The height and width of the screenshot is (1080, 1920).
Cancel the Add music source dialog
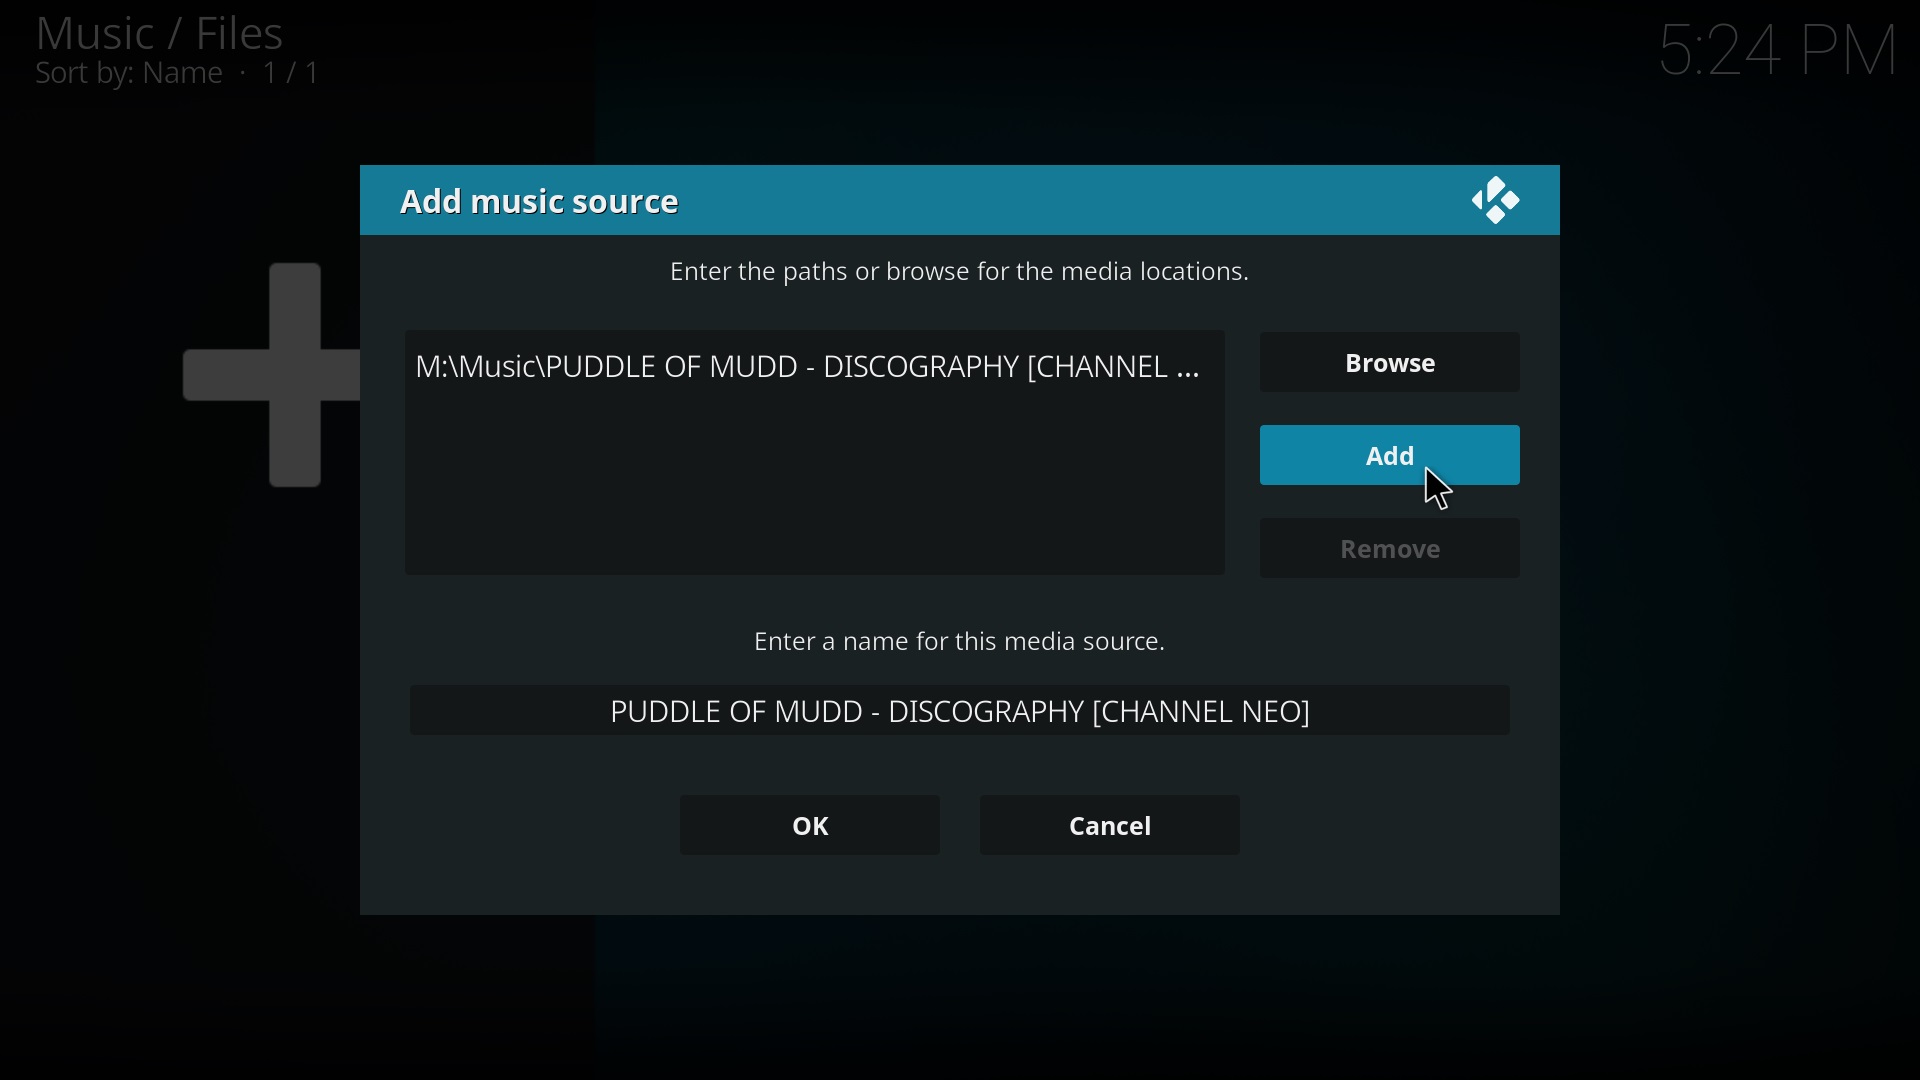pyautogui.click(x=1110, y=826)
